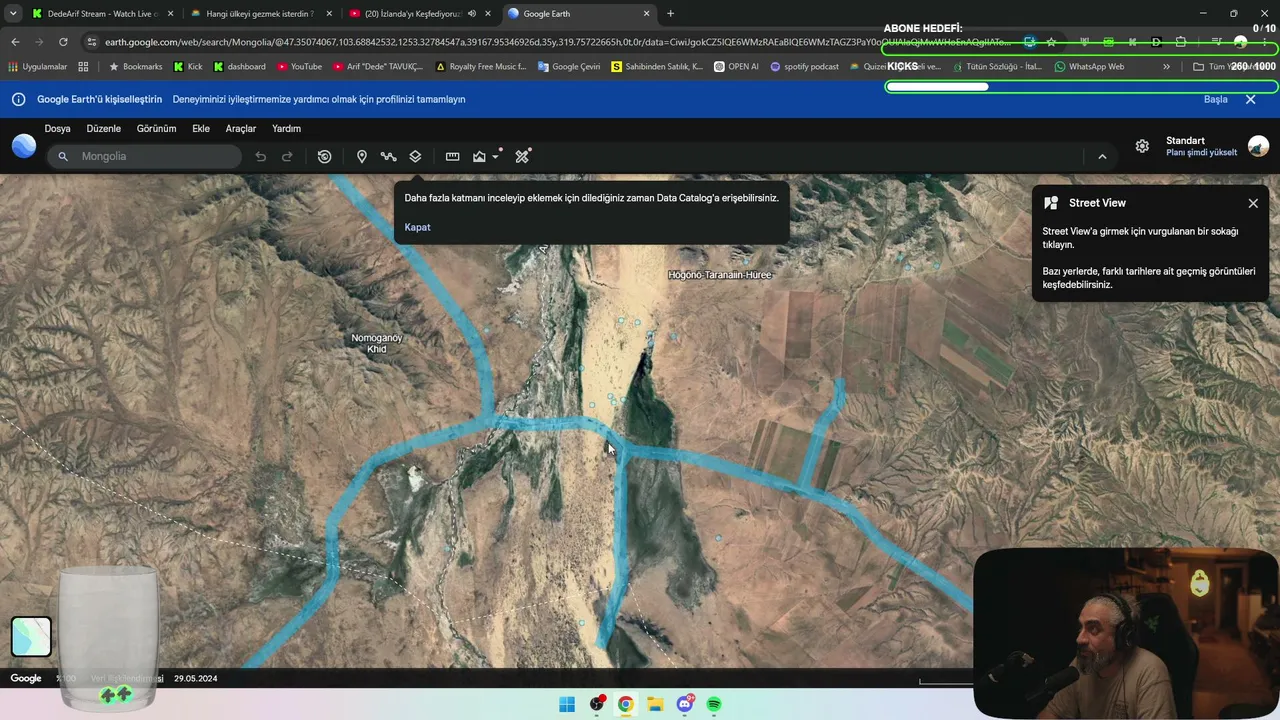Image resolution: width=1280 pixels, height=720 pixels.
Task: Select the draw path or polygon tool
Action: tap(388, 157)
